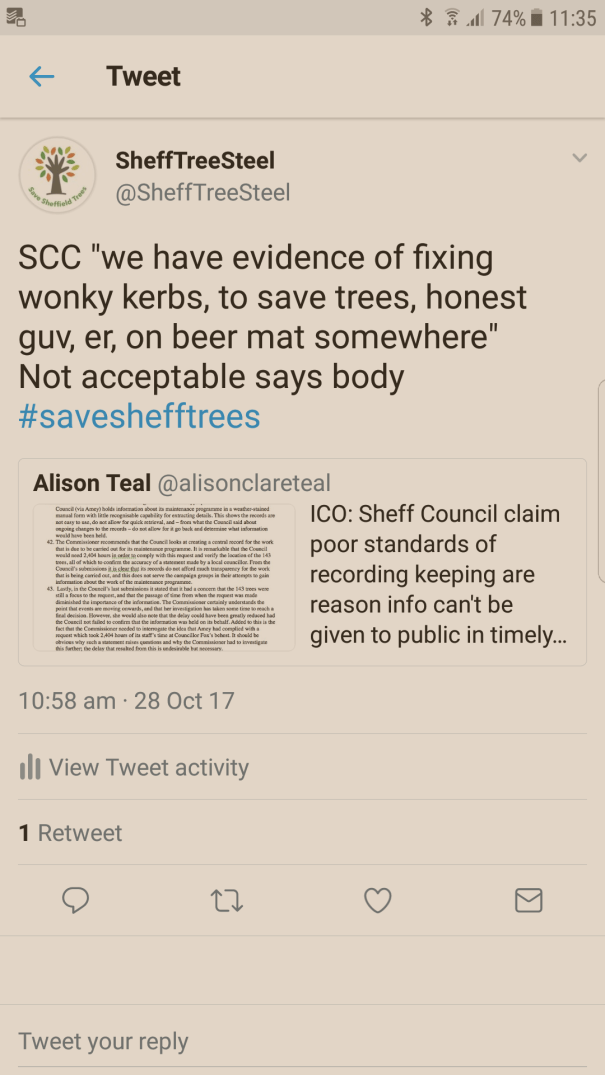Tap the 10:58 am tweet timestamp
The image size is (605, 1075).
click(x=126, y=700)
